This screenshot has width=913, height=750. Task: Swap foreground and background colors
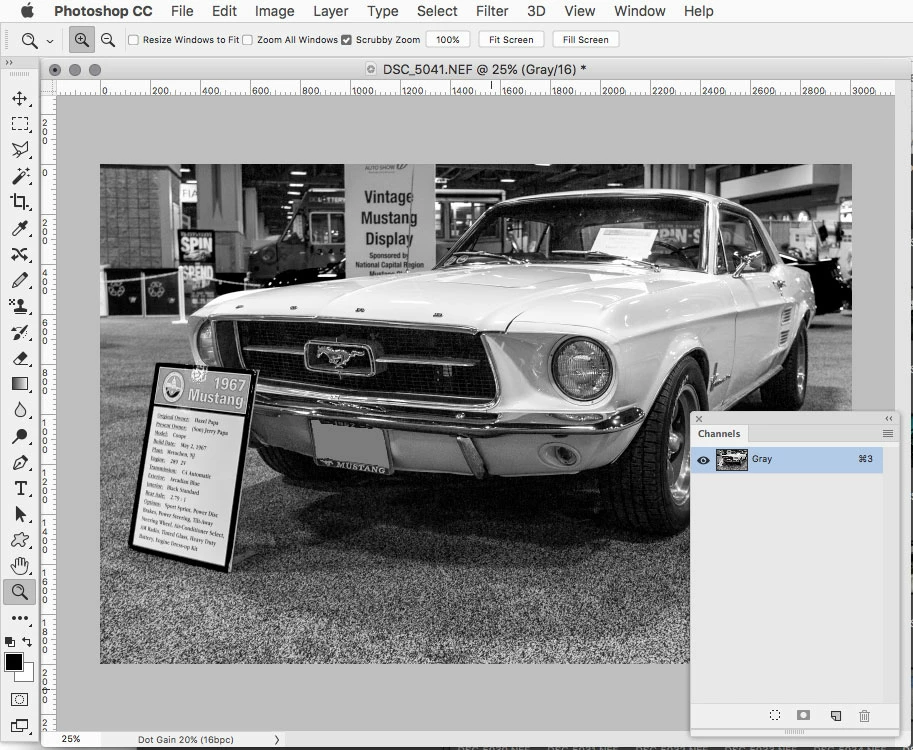(27, 642)
